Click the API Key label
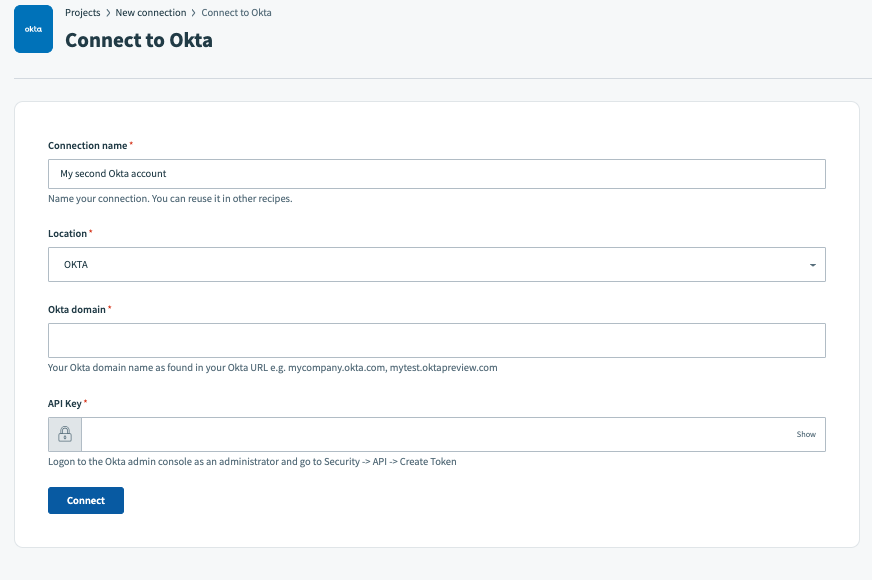This screenshot has width=872, height=580. coord(65,404)
